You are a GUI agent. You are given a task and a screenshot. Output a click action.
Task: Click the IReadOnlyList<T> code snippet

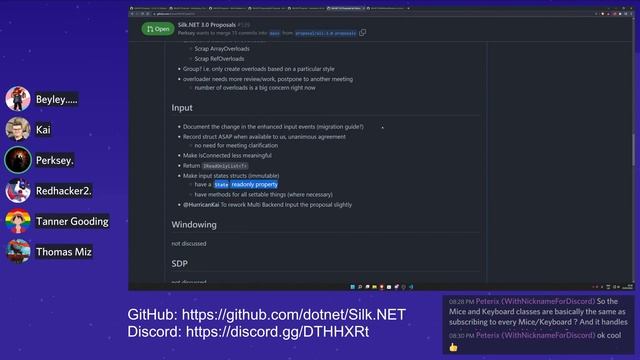[225, 166]
